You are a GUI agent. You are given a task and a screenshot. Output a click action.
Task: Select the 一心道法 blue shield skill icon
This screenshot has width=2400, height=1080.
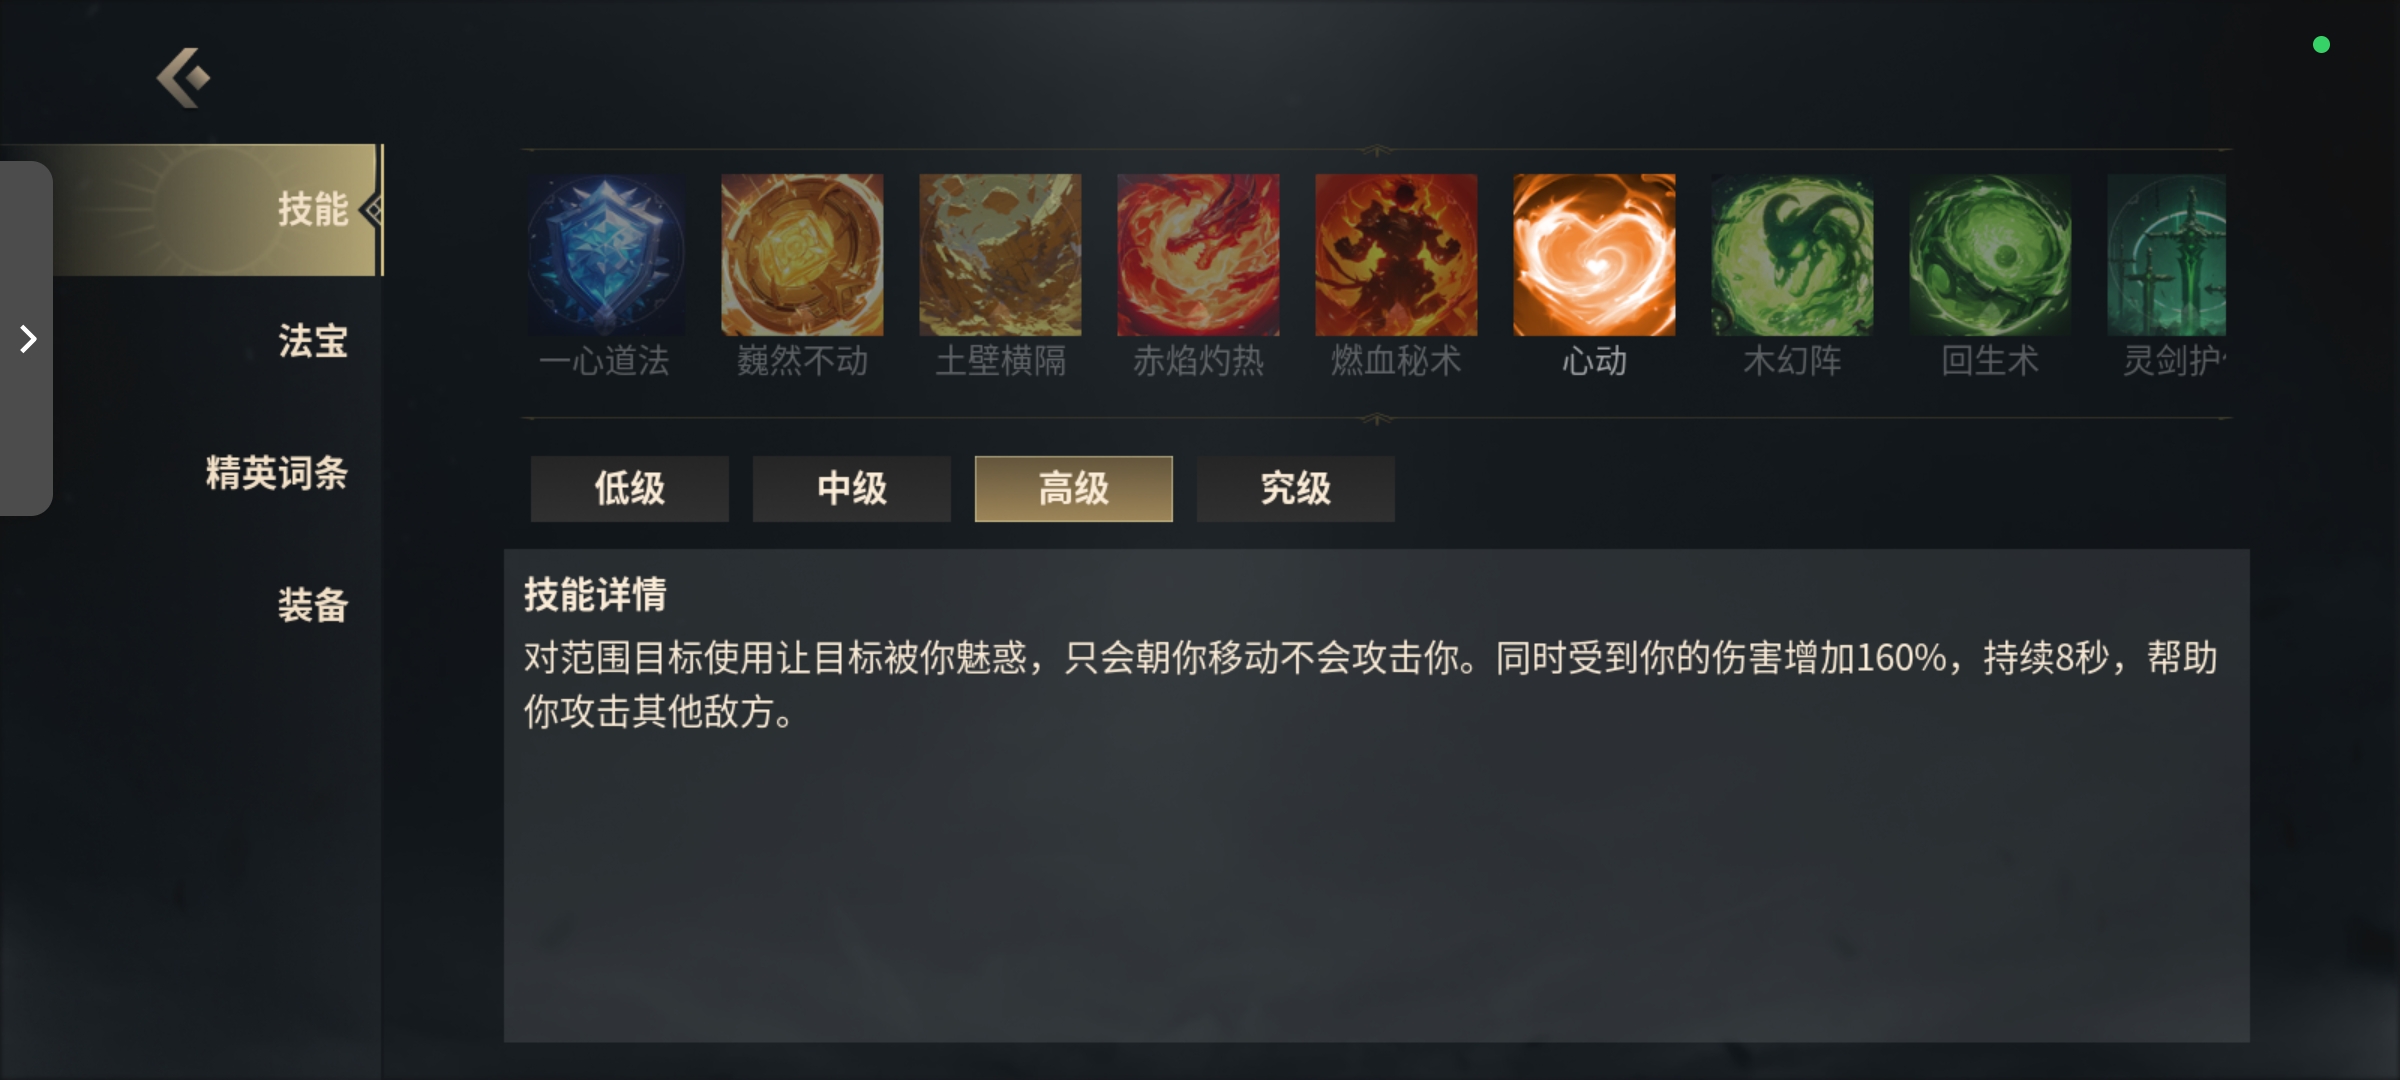coord(605,255)
